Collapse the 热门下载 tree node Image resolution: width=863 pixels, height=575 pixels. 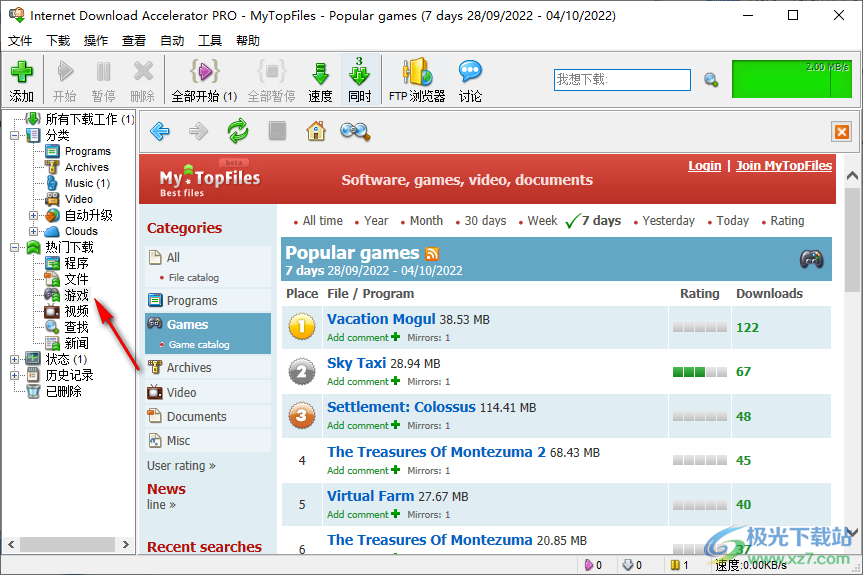point(15,248)
